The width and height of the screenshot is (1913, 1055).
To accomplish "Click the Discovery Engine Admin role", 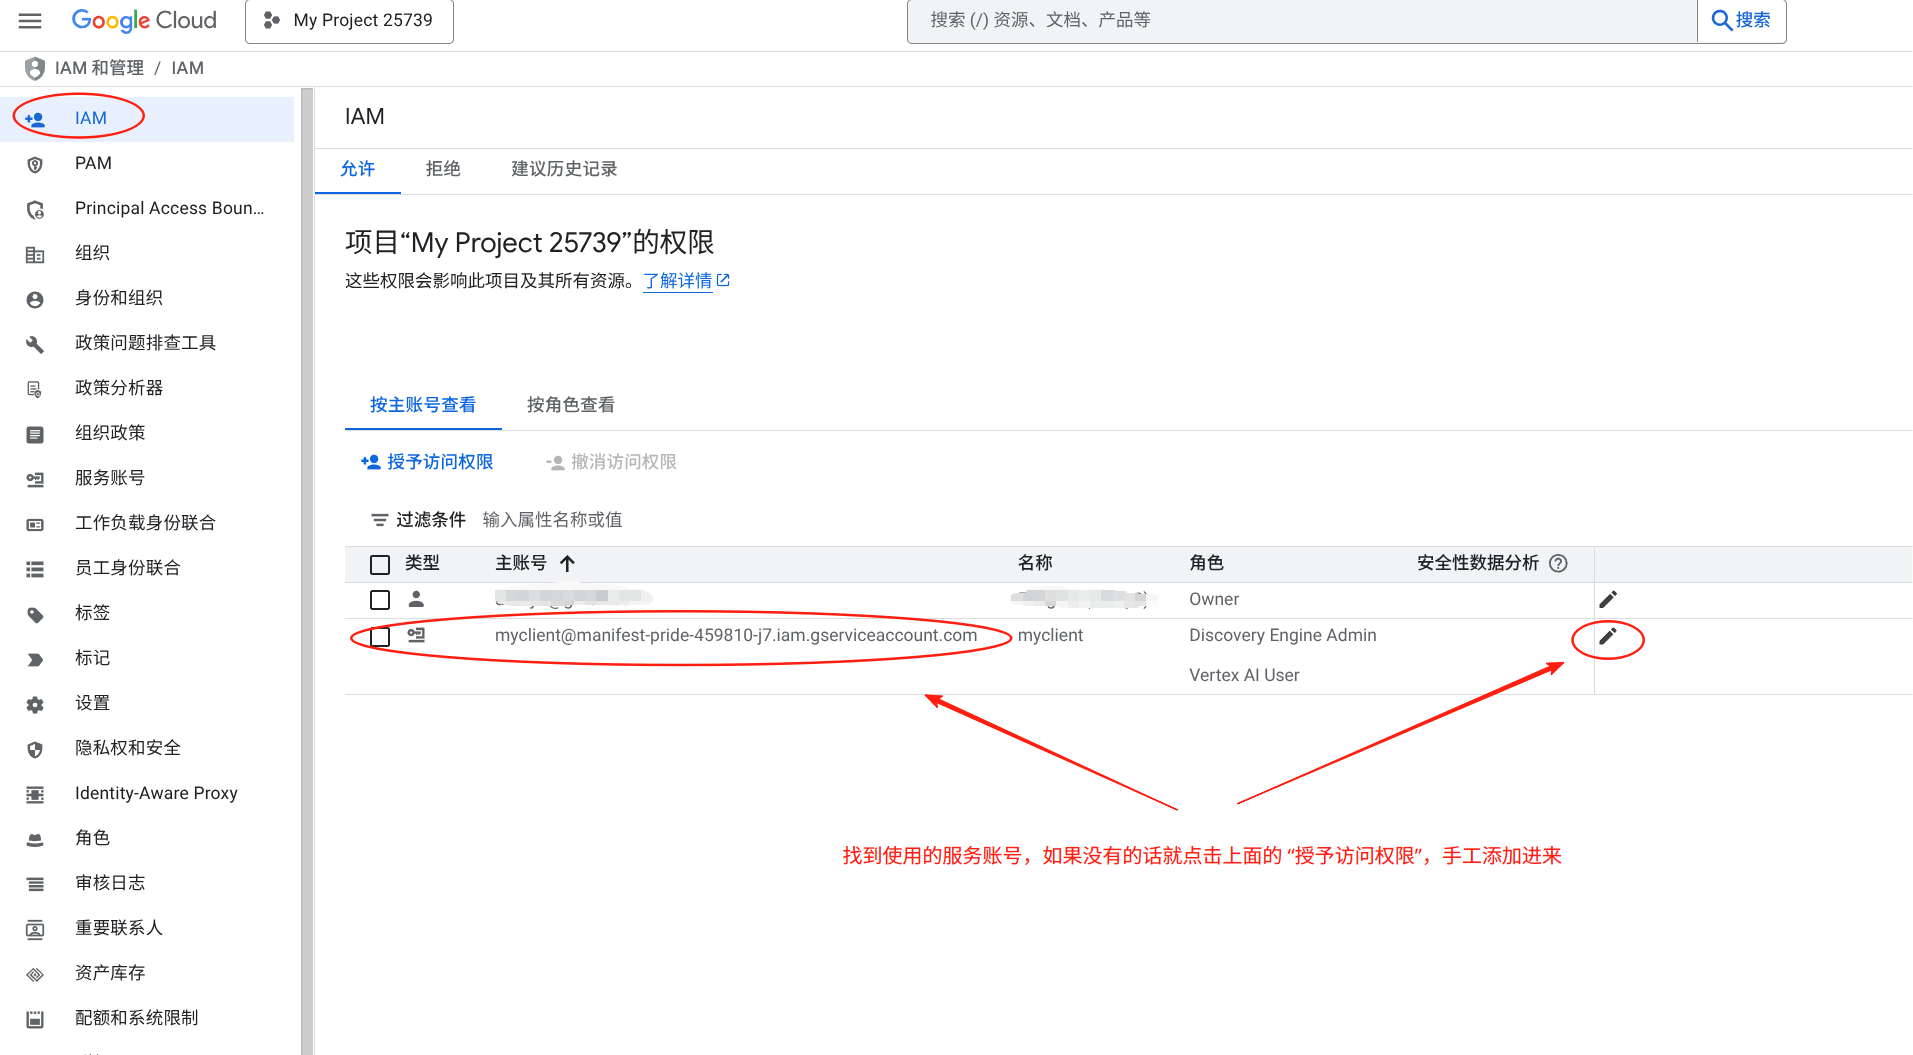I will [x=1283, y=636].
